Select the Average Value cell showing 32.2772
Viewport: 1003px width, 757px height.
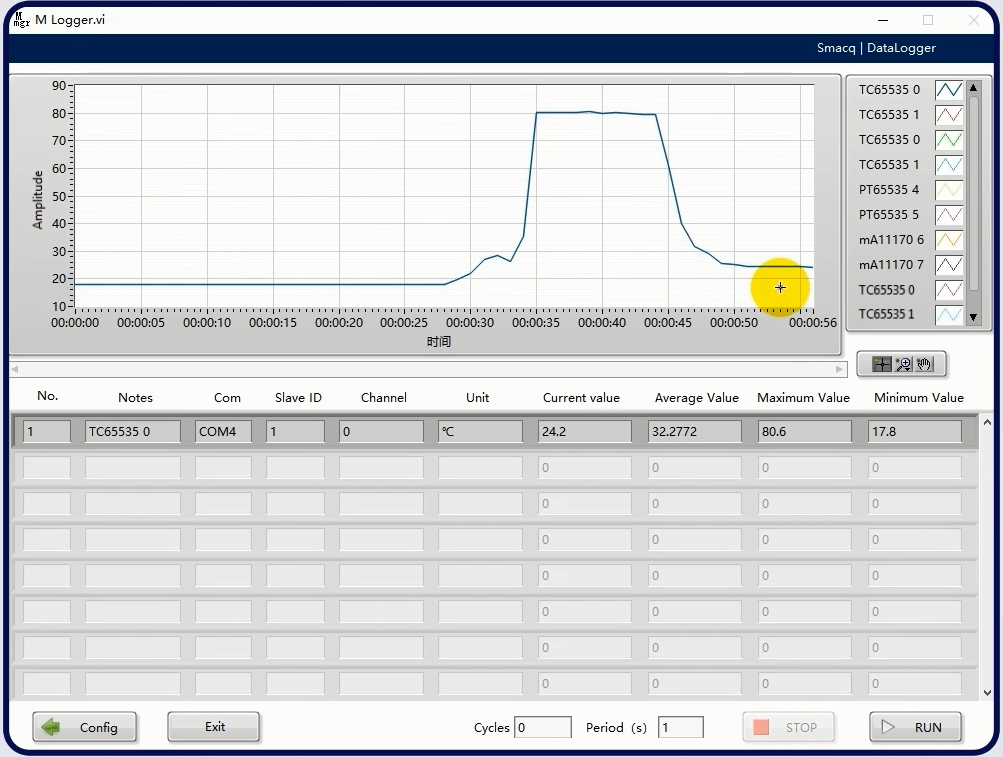(695, 431)
